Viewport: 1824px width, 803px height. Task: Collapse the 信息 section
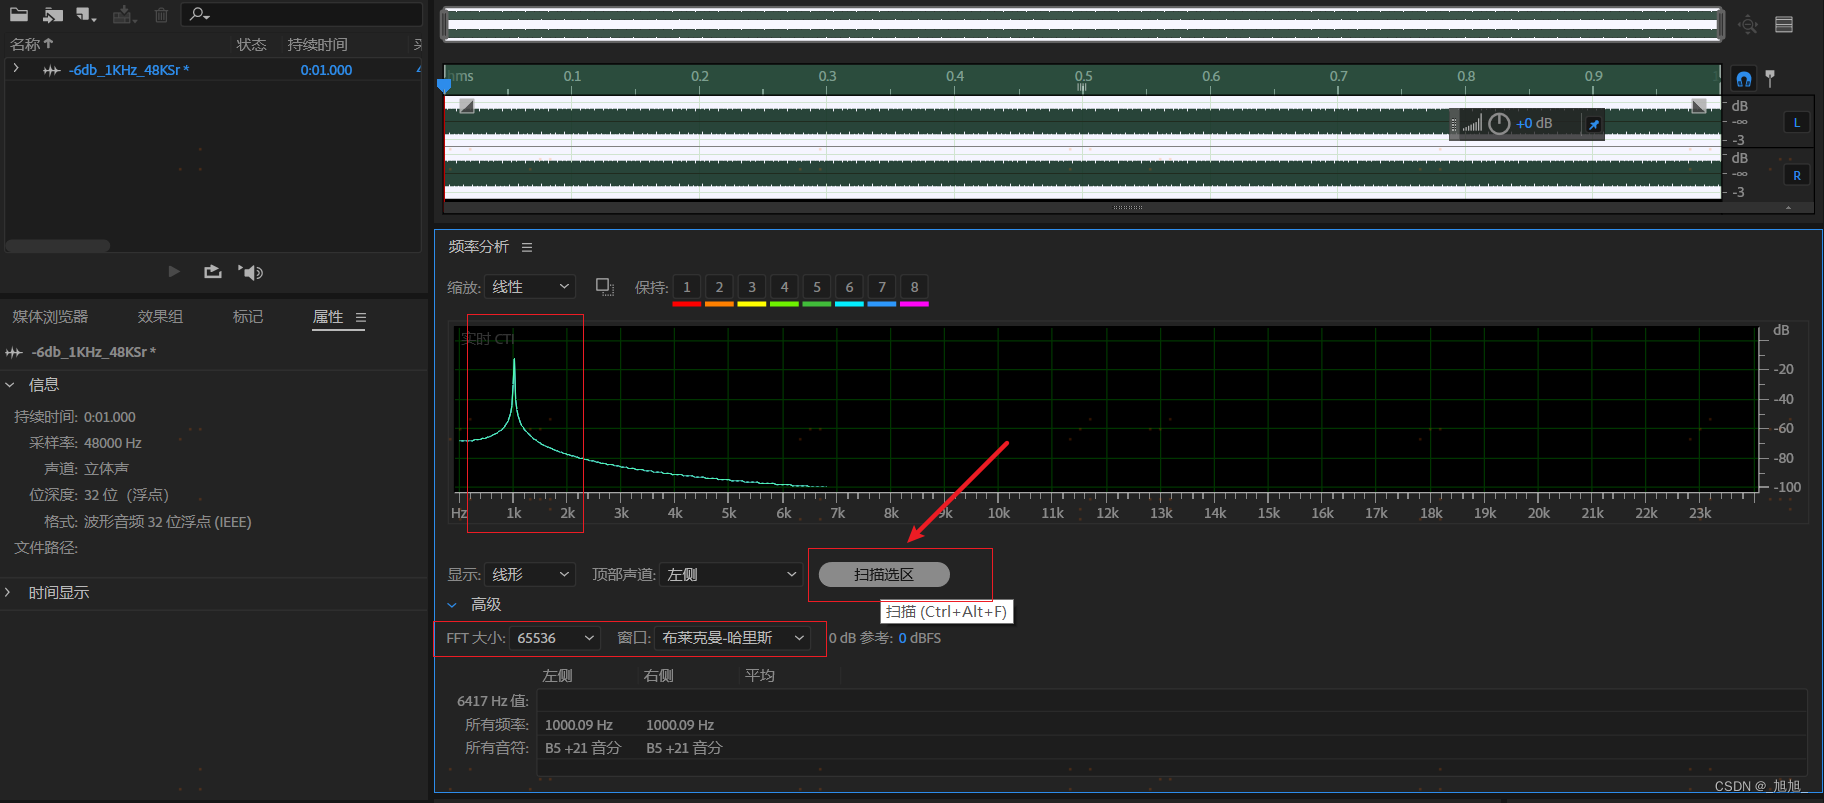[x=10, y=384]
